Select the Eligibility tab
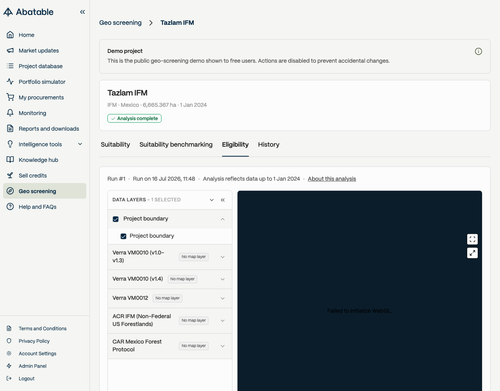The image size is (500, 391). (x=235, y=144)
